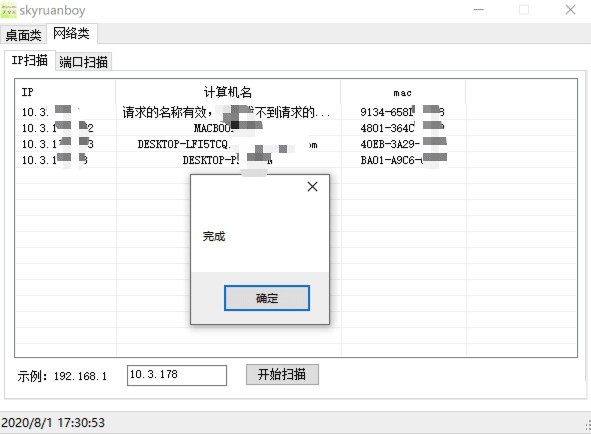The width and height of the screenshot is (591, 434).
Task: Close the 完成 dialog with its X icon
Action: click(x=312, y=187)
